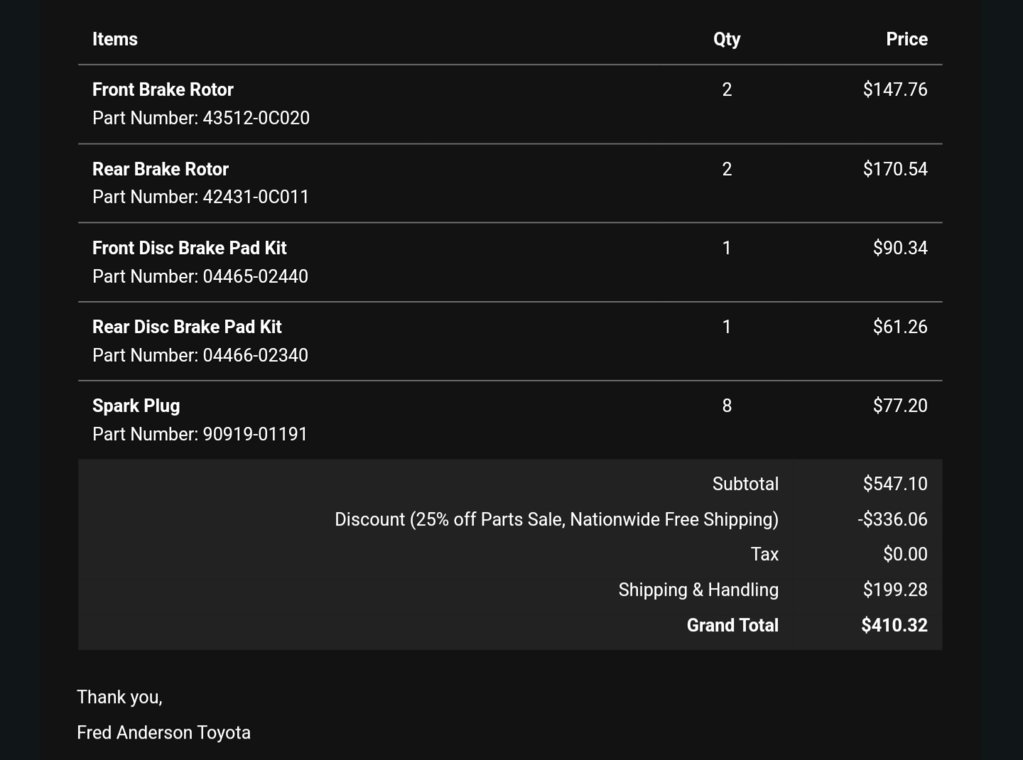This screenshot has height=760, width=1023.
Task: Select part number 04465-02440
Action: [x=255, y=277]
